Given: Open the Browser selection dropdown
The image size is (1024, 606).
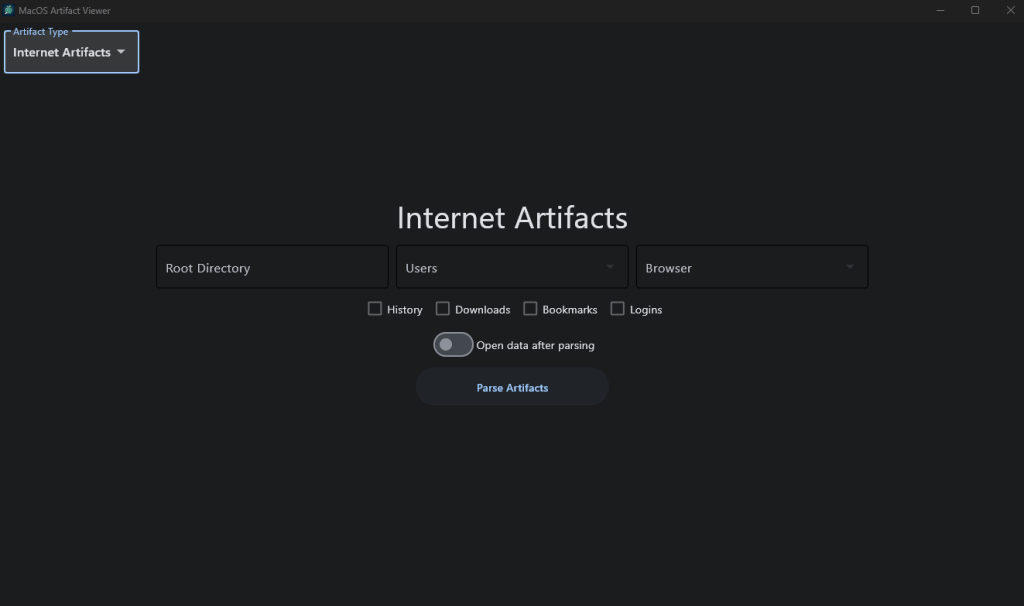Looking at the screenshot, I should point(752,268).
